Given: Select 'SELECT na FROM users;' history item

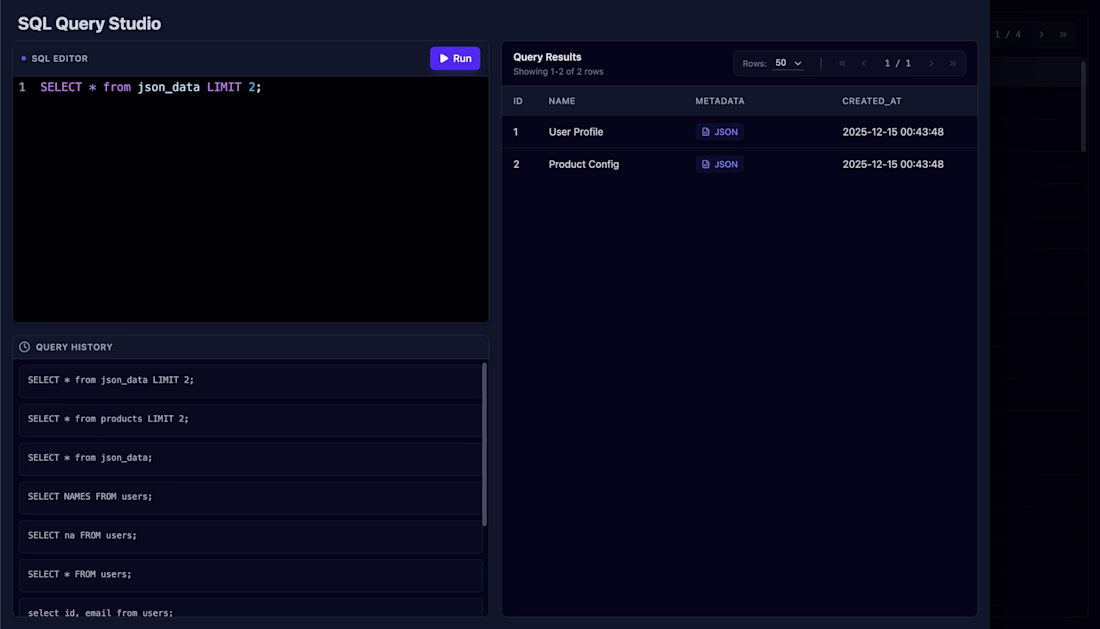Looking at the screenshot, I should pyautogui.click(x=250, y=535).
